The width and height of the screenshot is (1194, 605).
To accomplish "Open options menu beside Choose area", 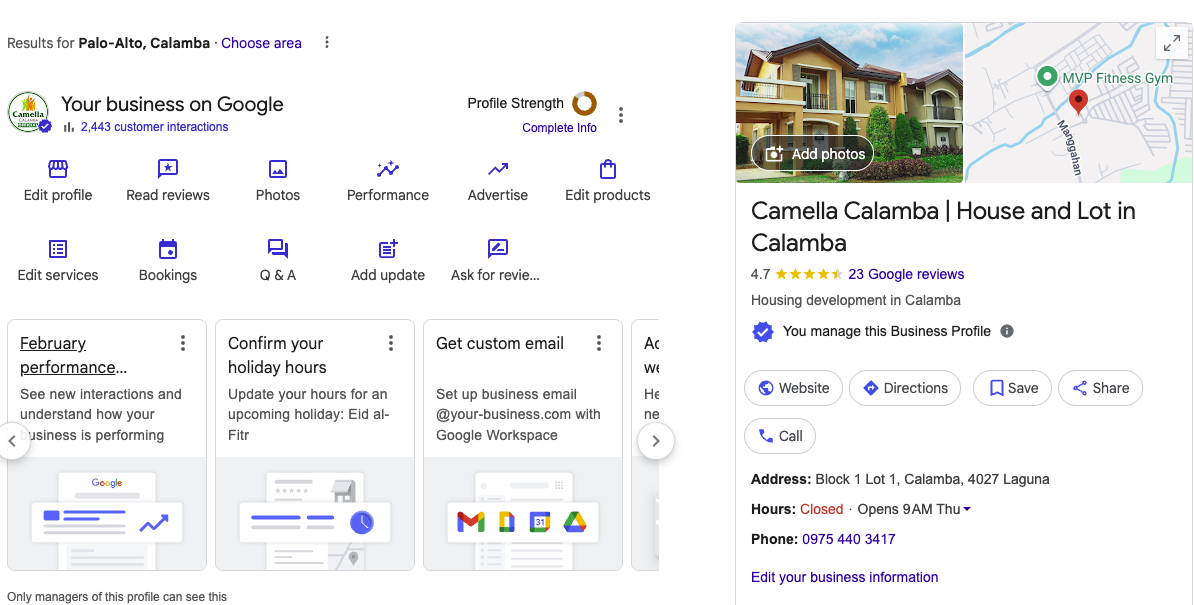I will coord(326,43).
